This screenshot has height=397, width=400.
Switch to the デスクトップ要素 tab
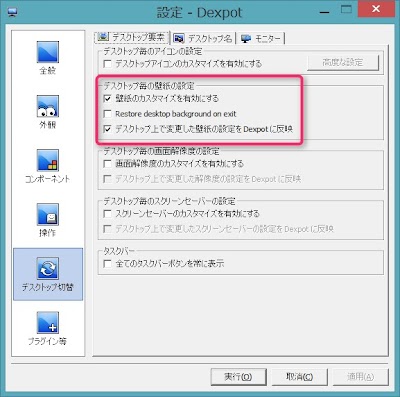(132, 37)
